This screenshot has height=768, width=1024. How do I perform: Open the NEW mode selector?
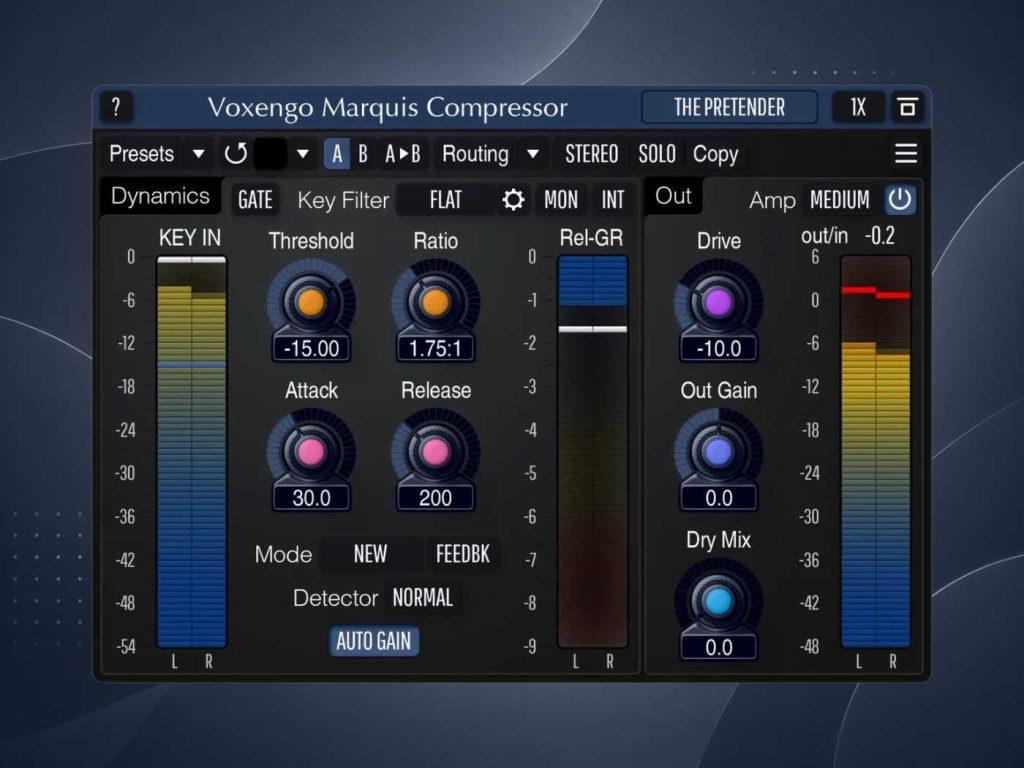click(x=370, y=554)
